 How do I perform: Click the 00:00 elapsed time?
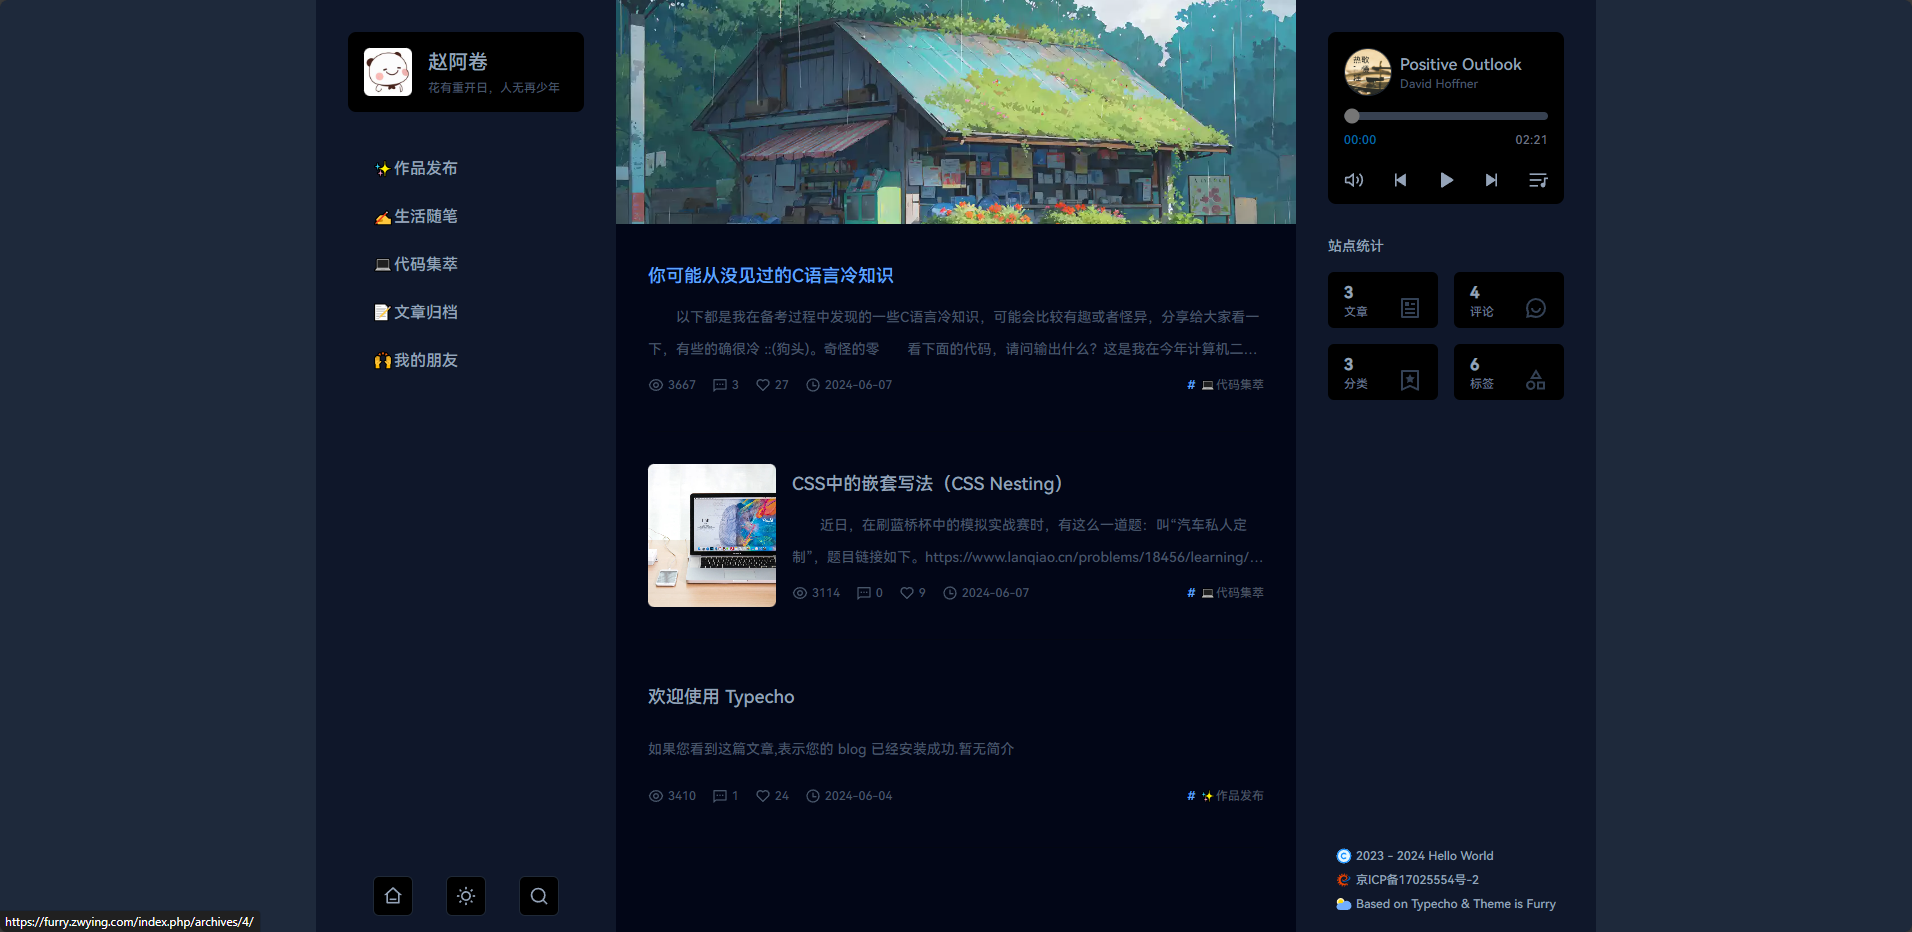tap(1360, 140)
